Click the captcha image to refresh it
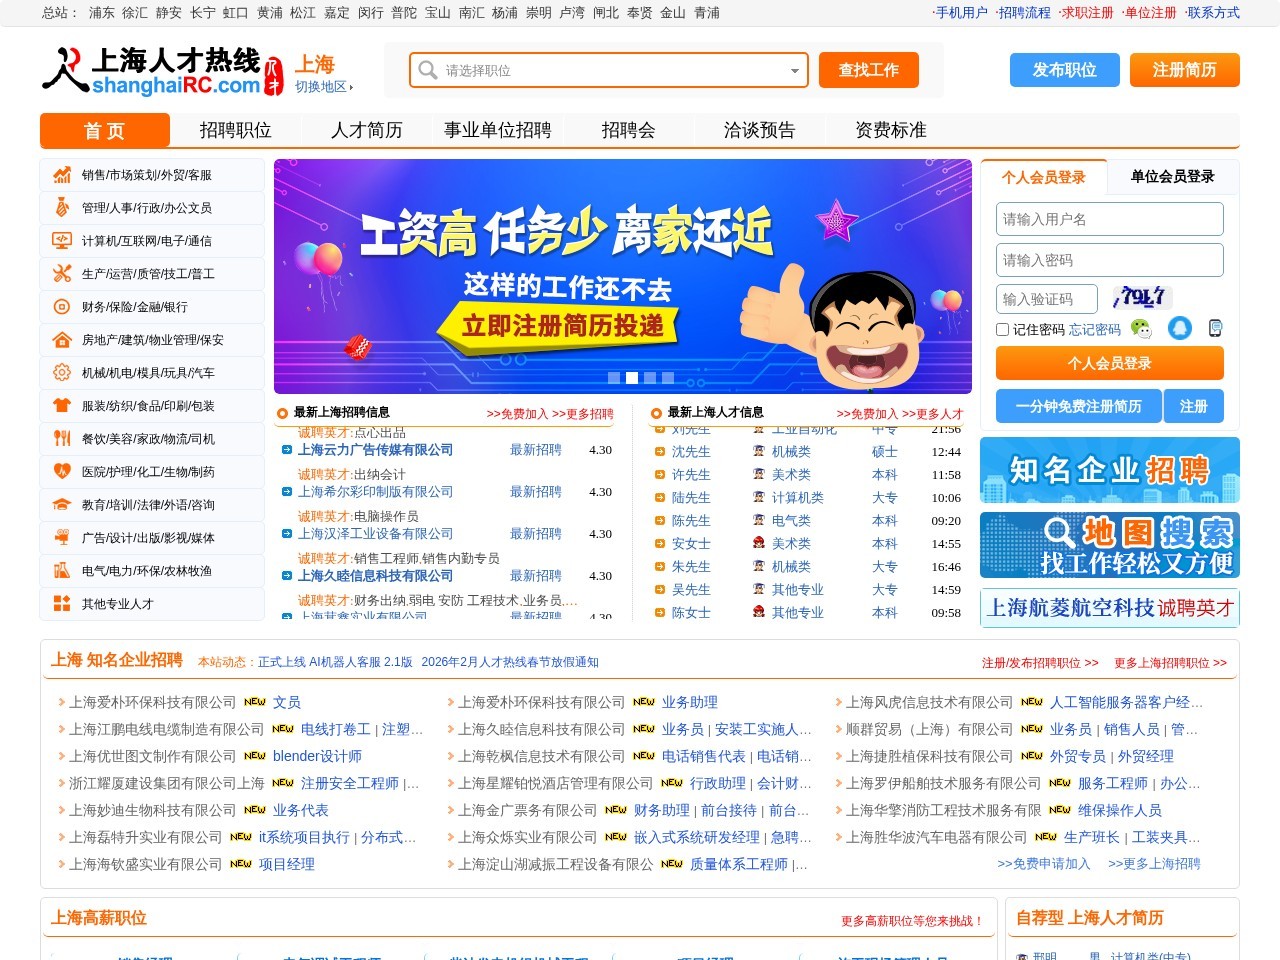 pyautogui.click(x=1141, y=297)
